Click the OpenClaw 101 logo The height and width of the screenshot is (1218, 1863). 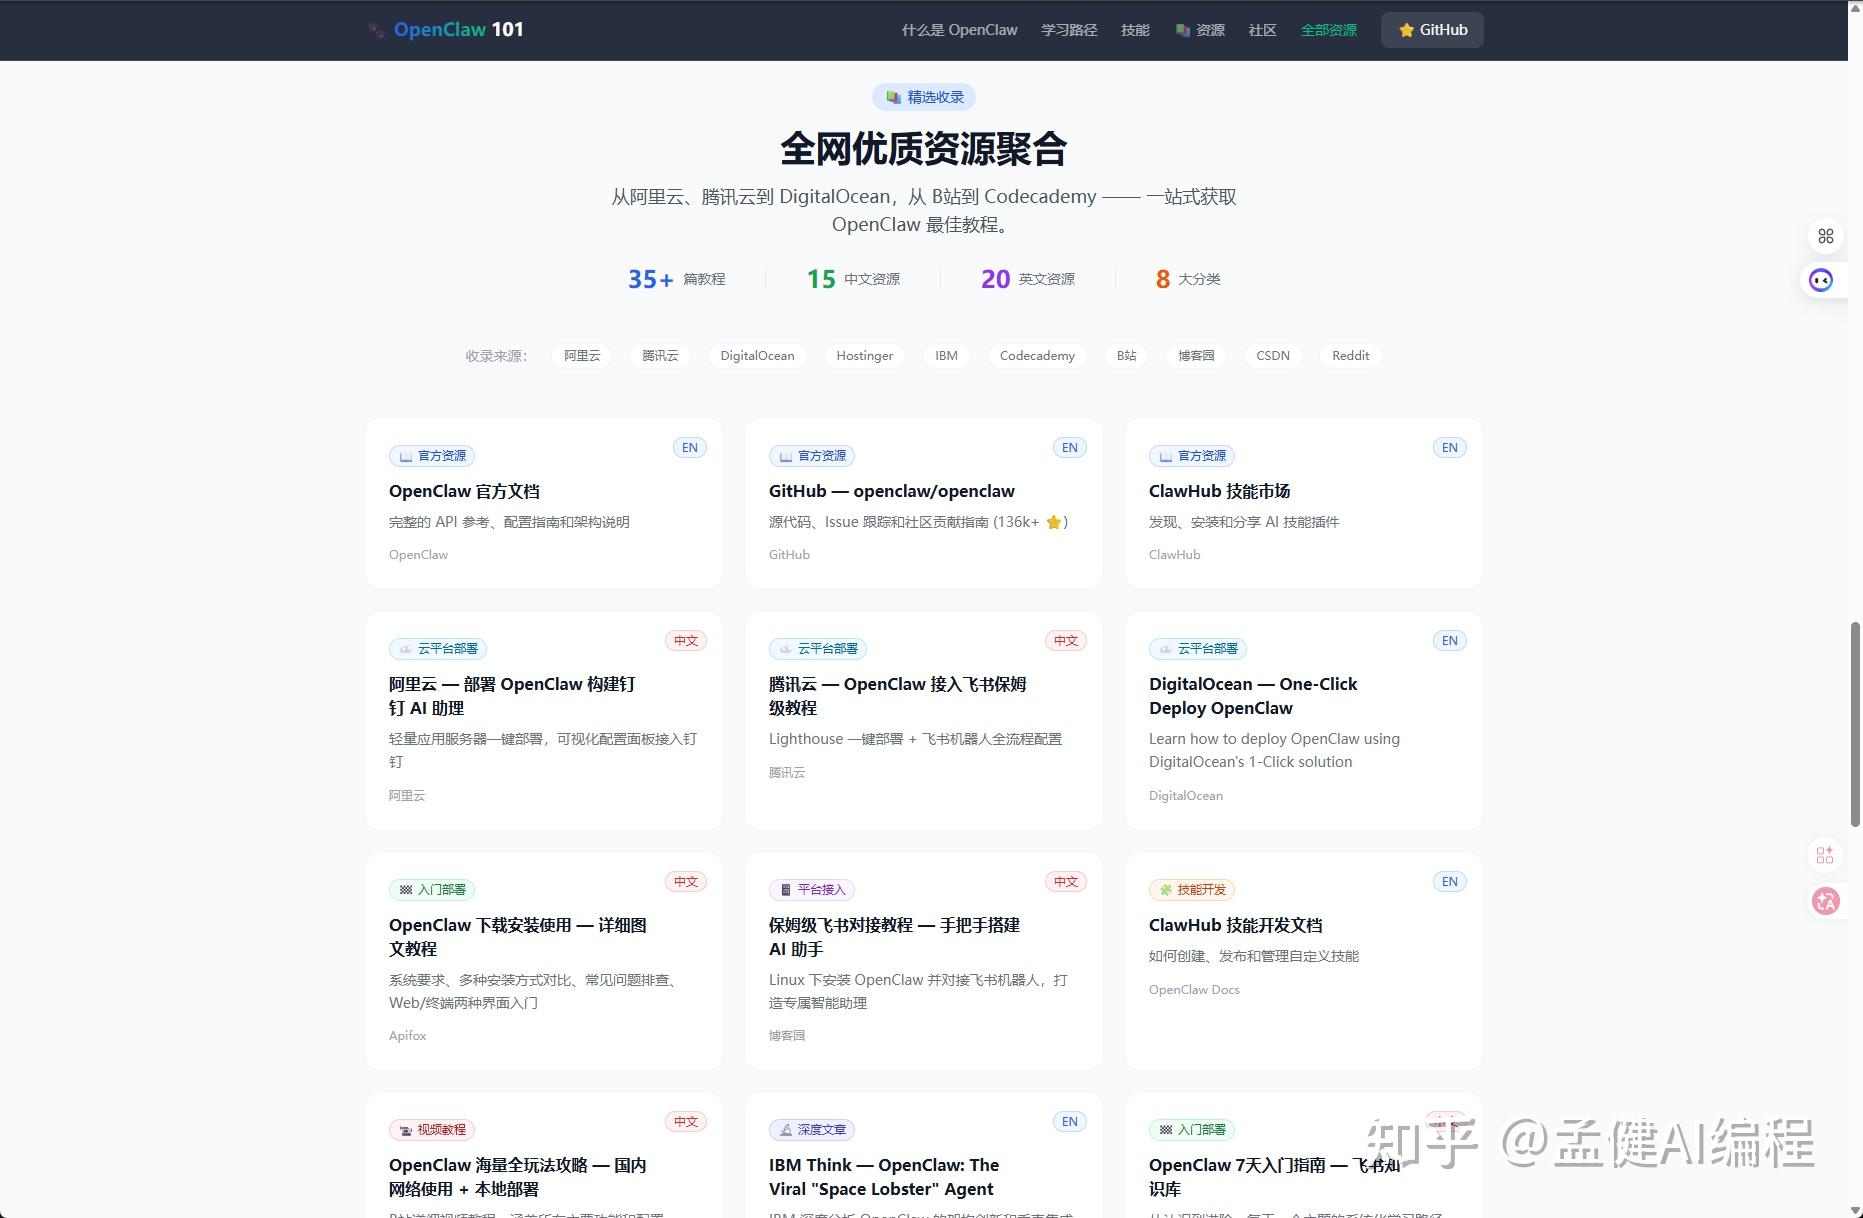pyautogui.click(x=445, y=30)
